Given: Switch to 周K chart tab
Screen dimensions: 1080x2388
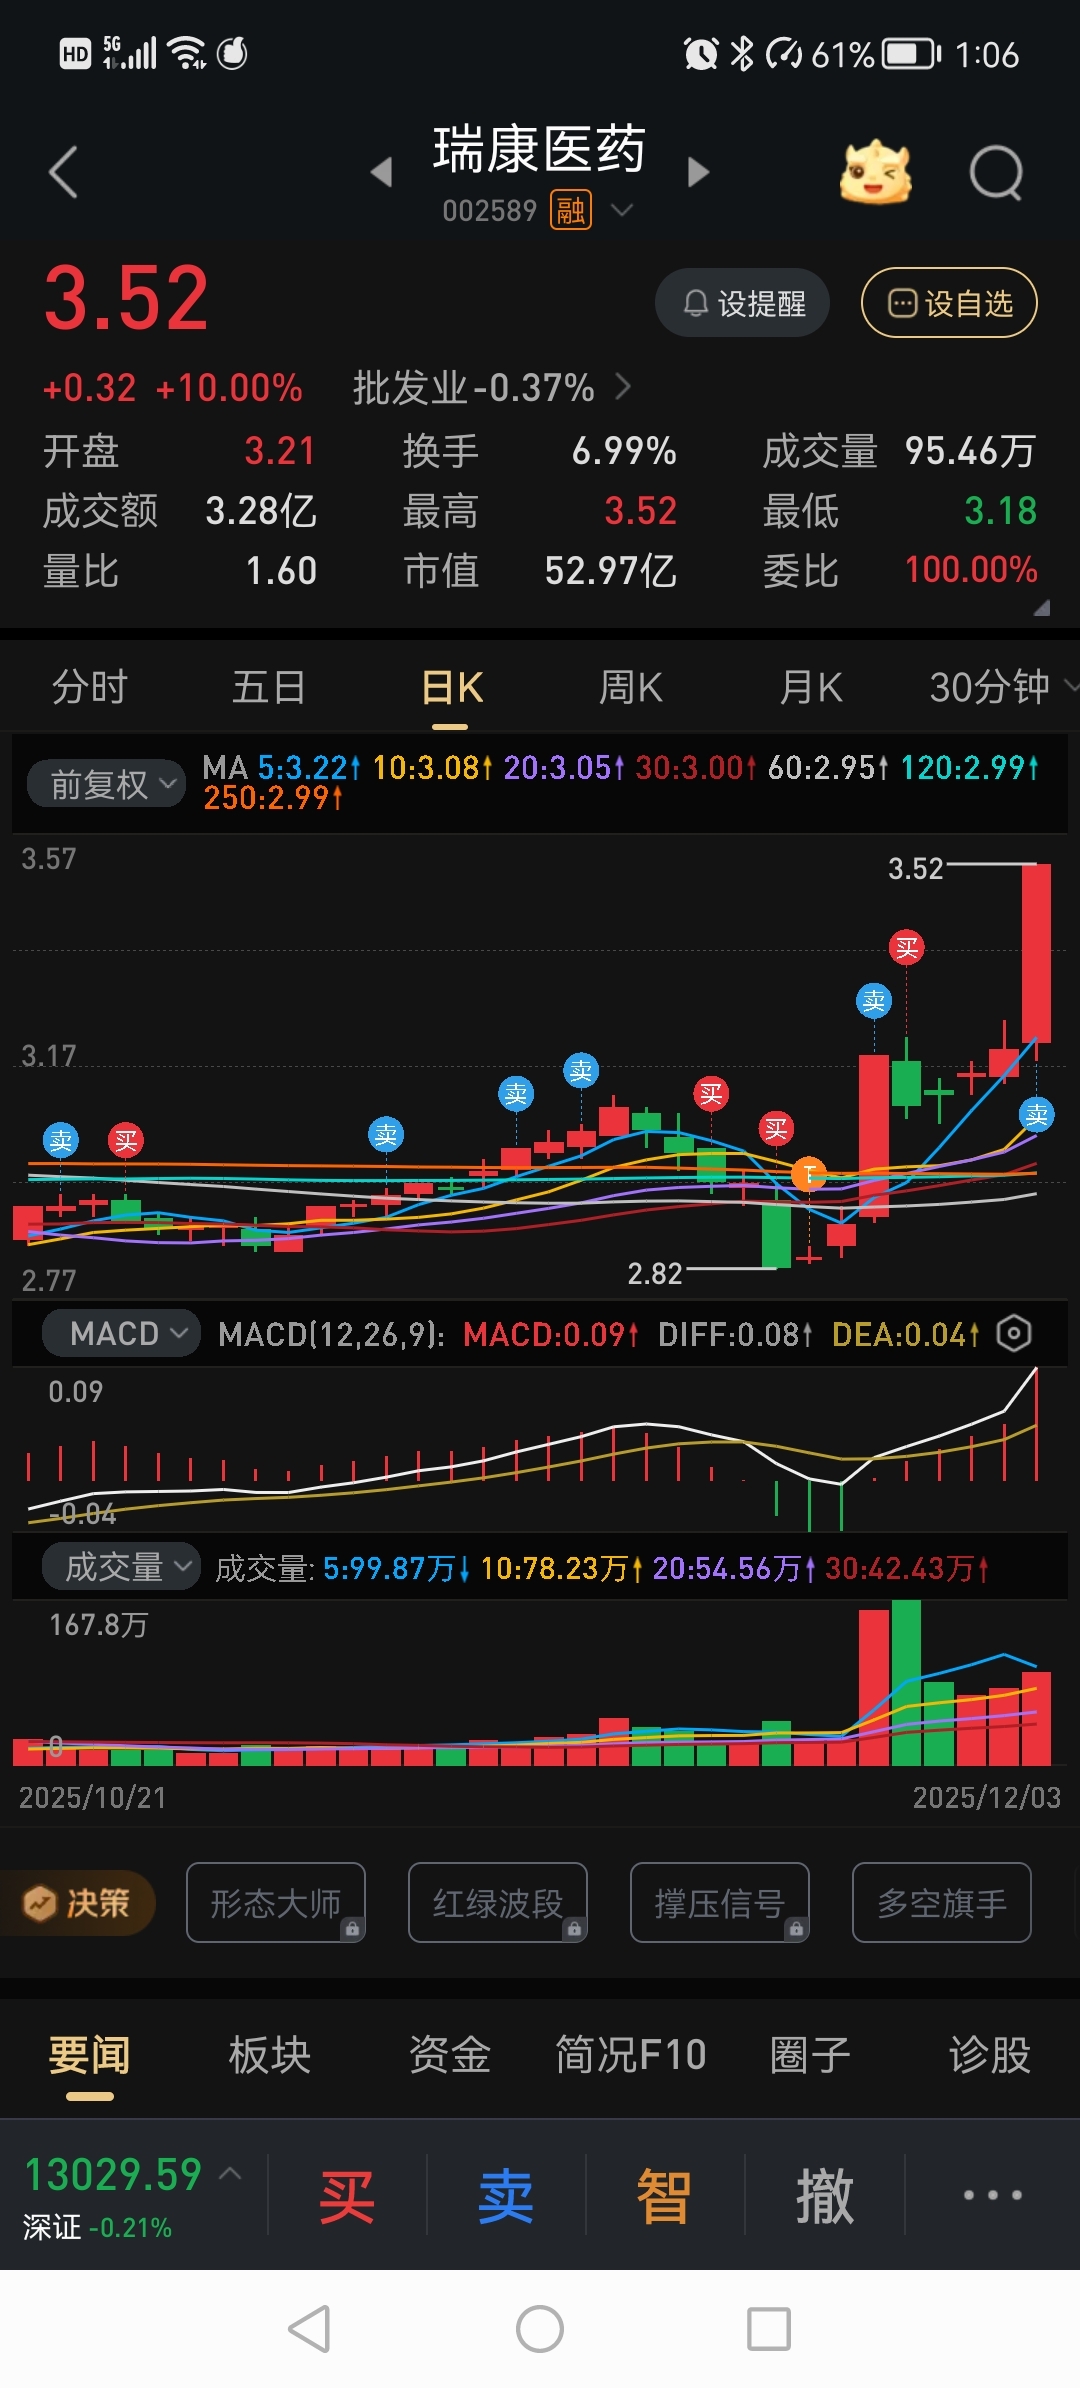Looking at the screenshot, I should coord(630,688).
